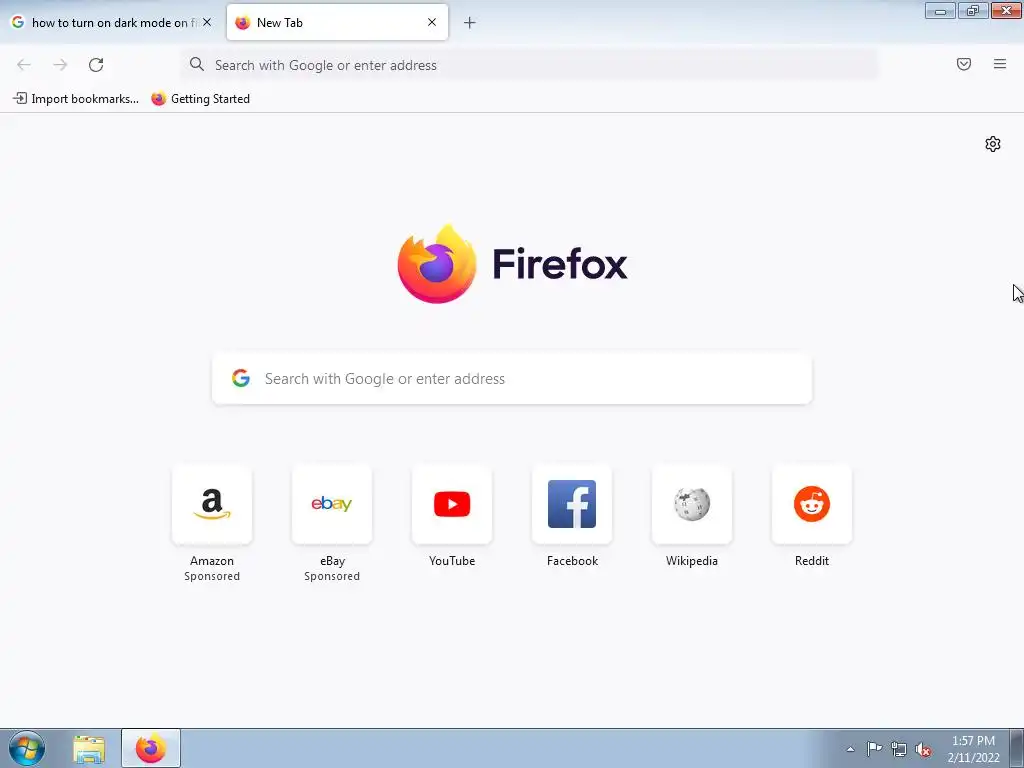1024x768 pixels.
Task: Click the address bar search field
Action: (529, 65)
